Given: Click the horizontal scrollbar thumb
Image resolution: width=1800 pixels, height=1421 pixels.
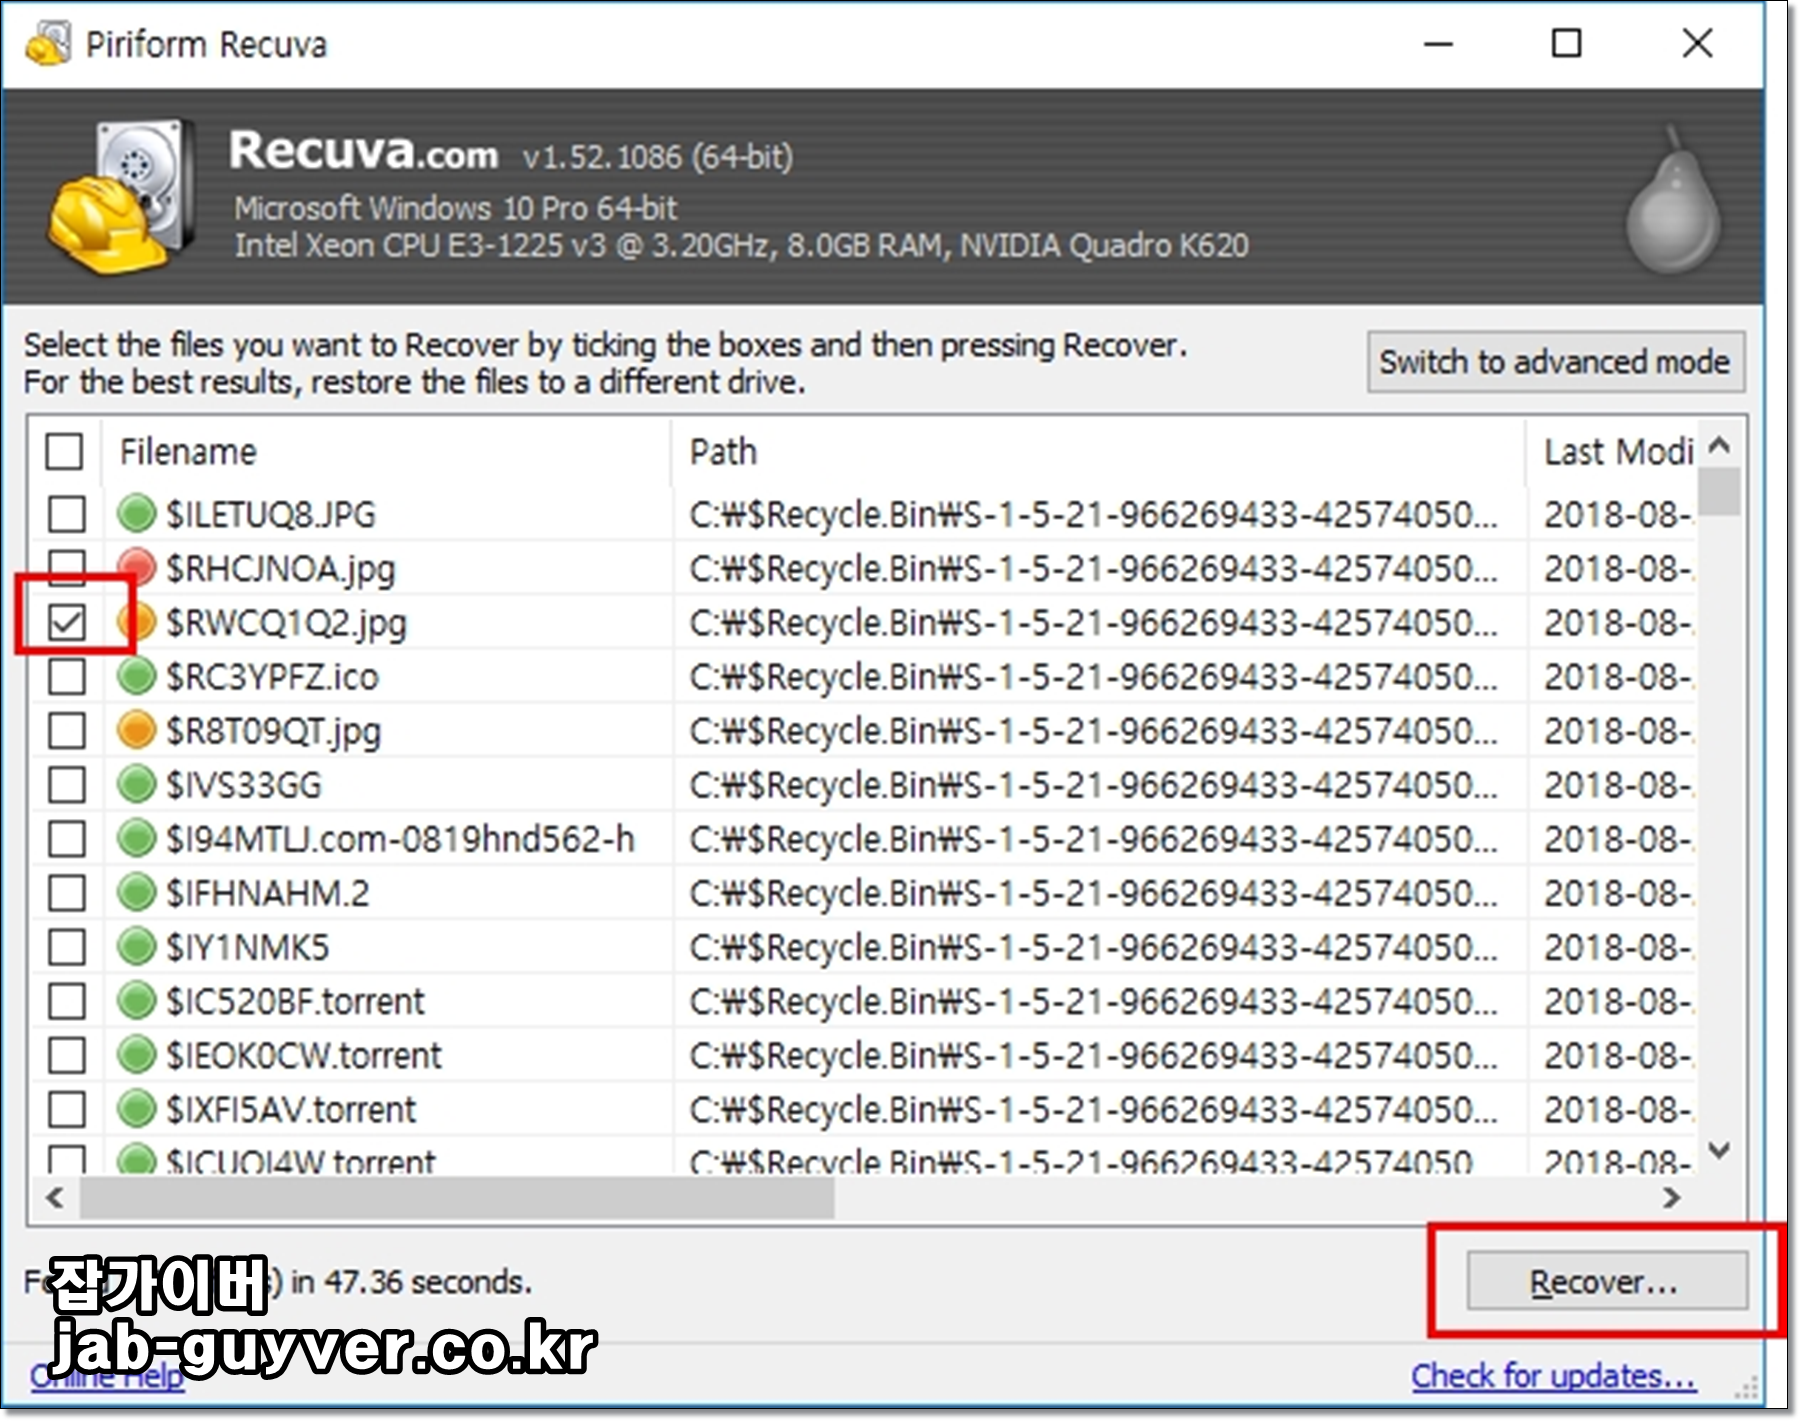Looking at the screenshot, I should [457, 1197].
